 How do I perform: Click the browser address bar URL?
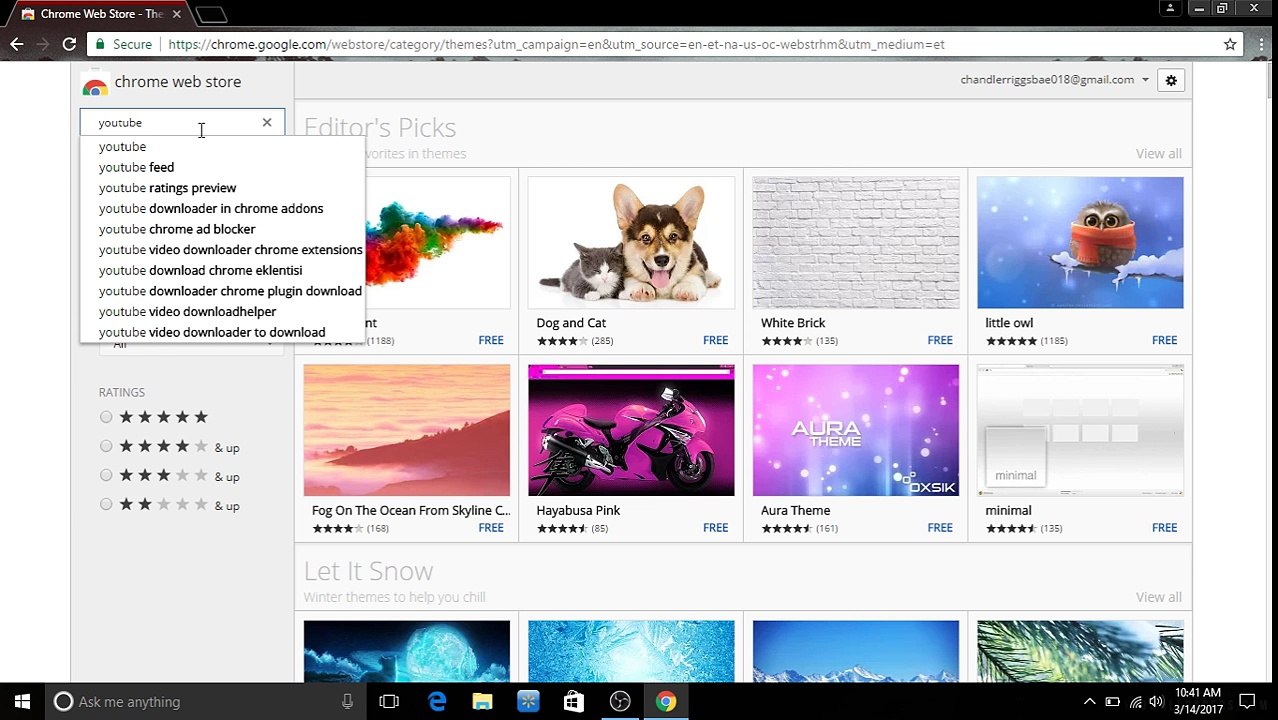point(556,44)
